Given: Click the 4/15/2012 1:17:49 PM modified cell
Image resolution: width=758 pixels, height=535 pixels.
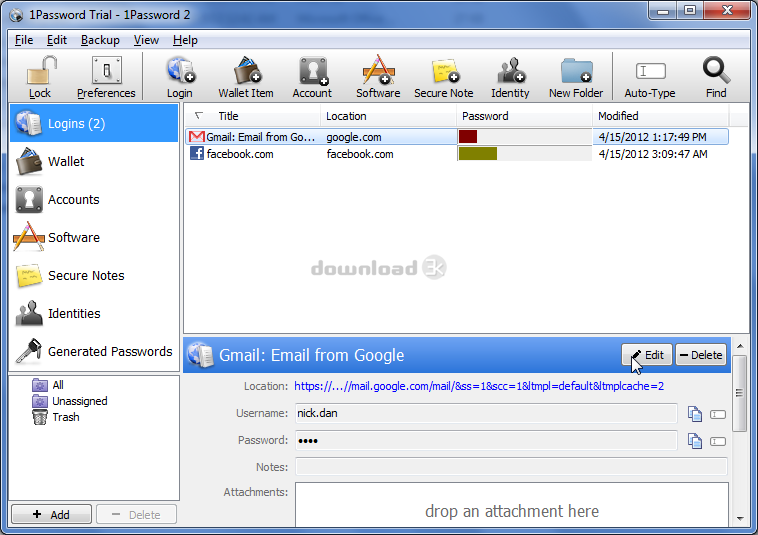Looking at the screenshot, I should (653, 137).
